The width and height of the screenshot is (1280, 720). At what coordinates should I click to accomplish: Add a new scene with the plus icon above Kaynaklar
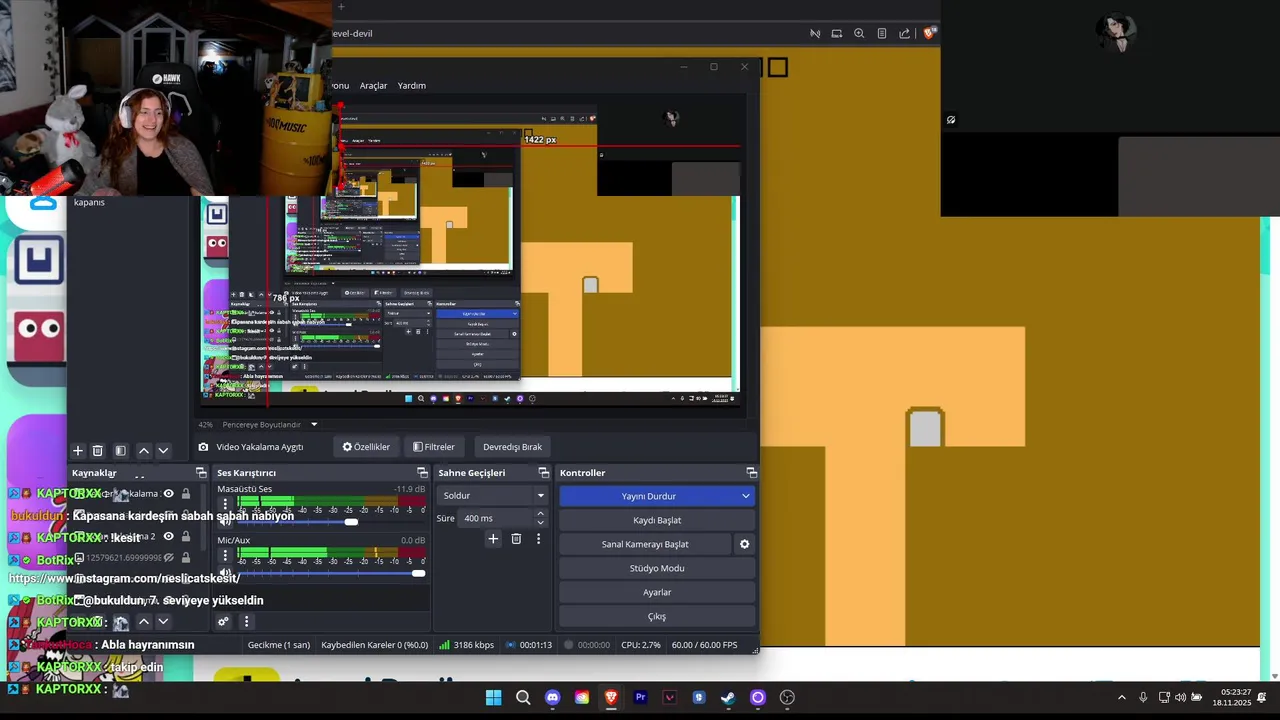78,451
